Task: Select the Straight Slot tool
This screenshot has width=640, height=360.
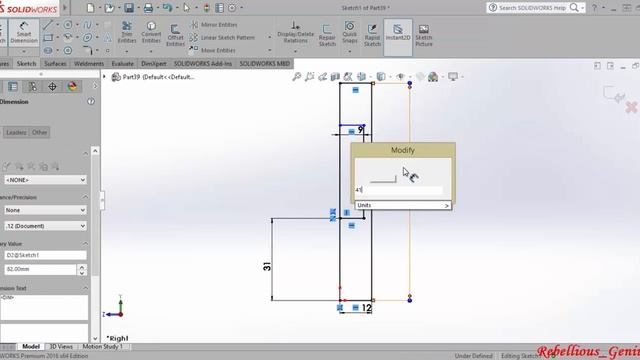Action: [x=48, y=51]
